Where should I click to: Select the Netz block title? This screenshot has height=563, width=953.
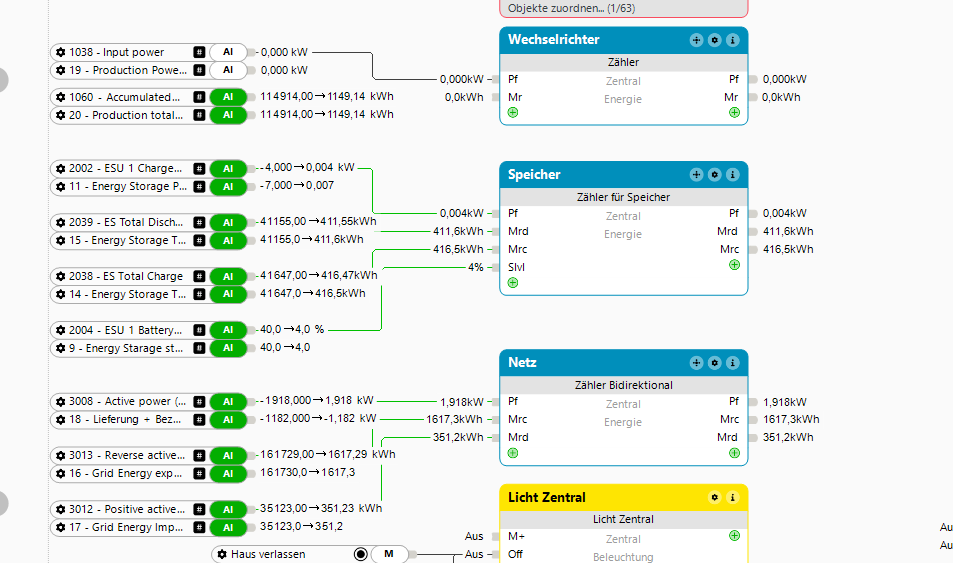click(522, 362)
